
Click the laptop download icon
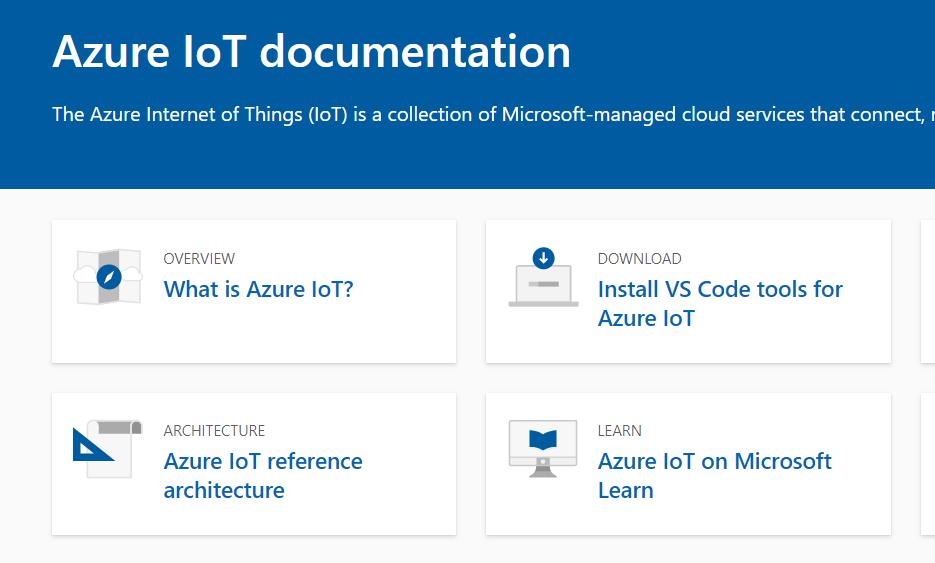coord(543,277)
